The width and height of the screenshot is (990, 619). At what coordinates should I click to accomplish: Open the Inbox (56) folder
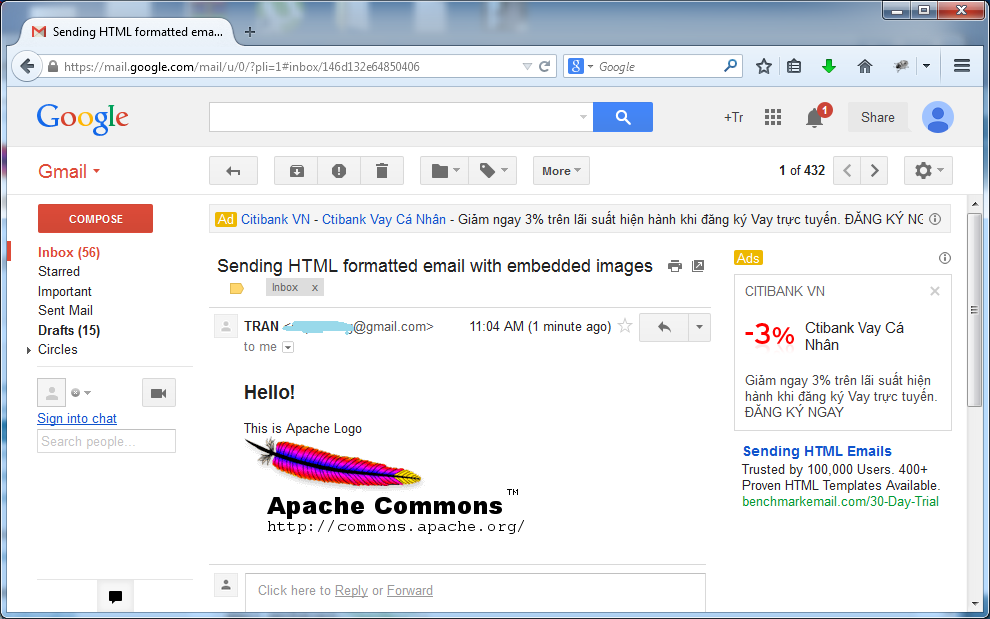69,252
